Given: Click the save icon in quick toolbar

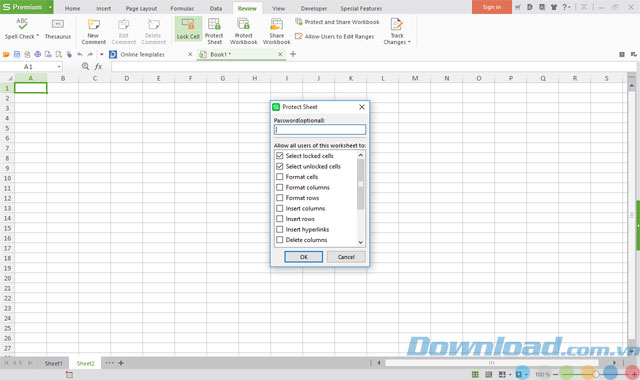Looking at the screenshot, I should [x=17, y=54].
